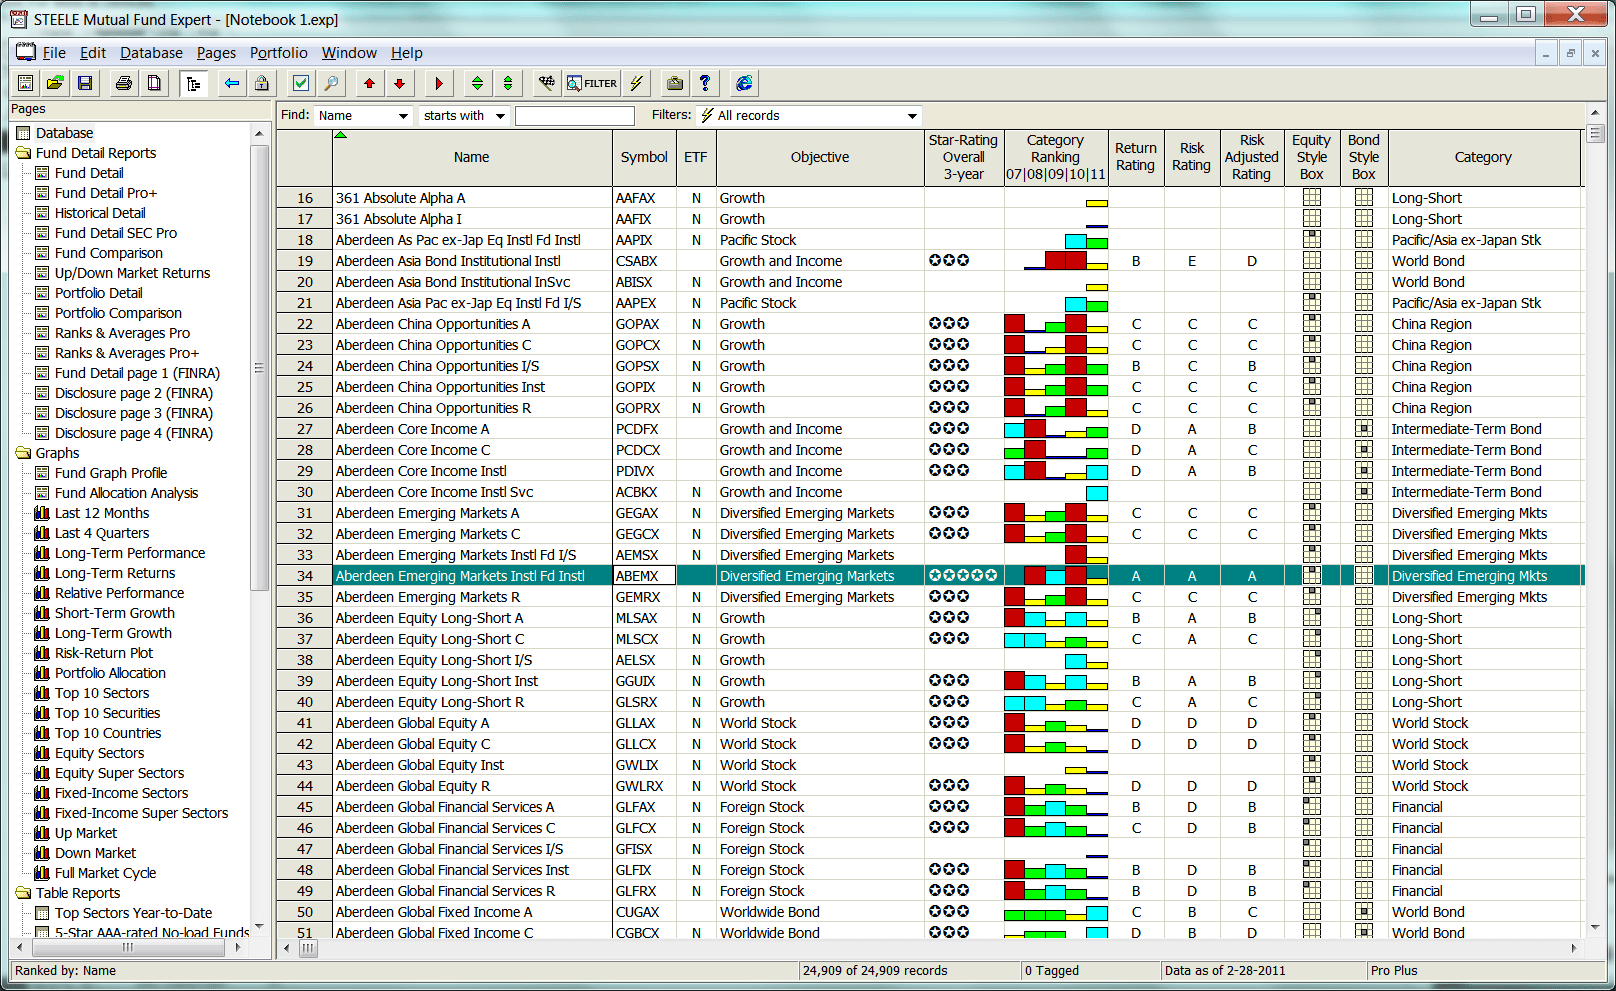Click the green converging arrows icon
Screen dimensions: 1616x991
click(508, 83)
